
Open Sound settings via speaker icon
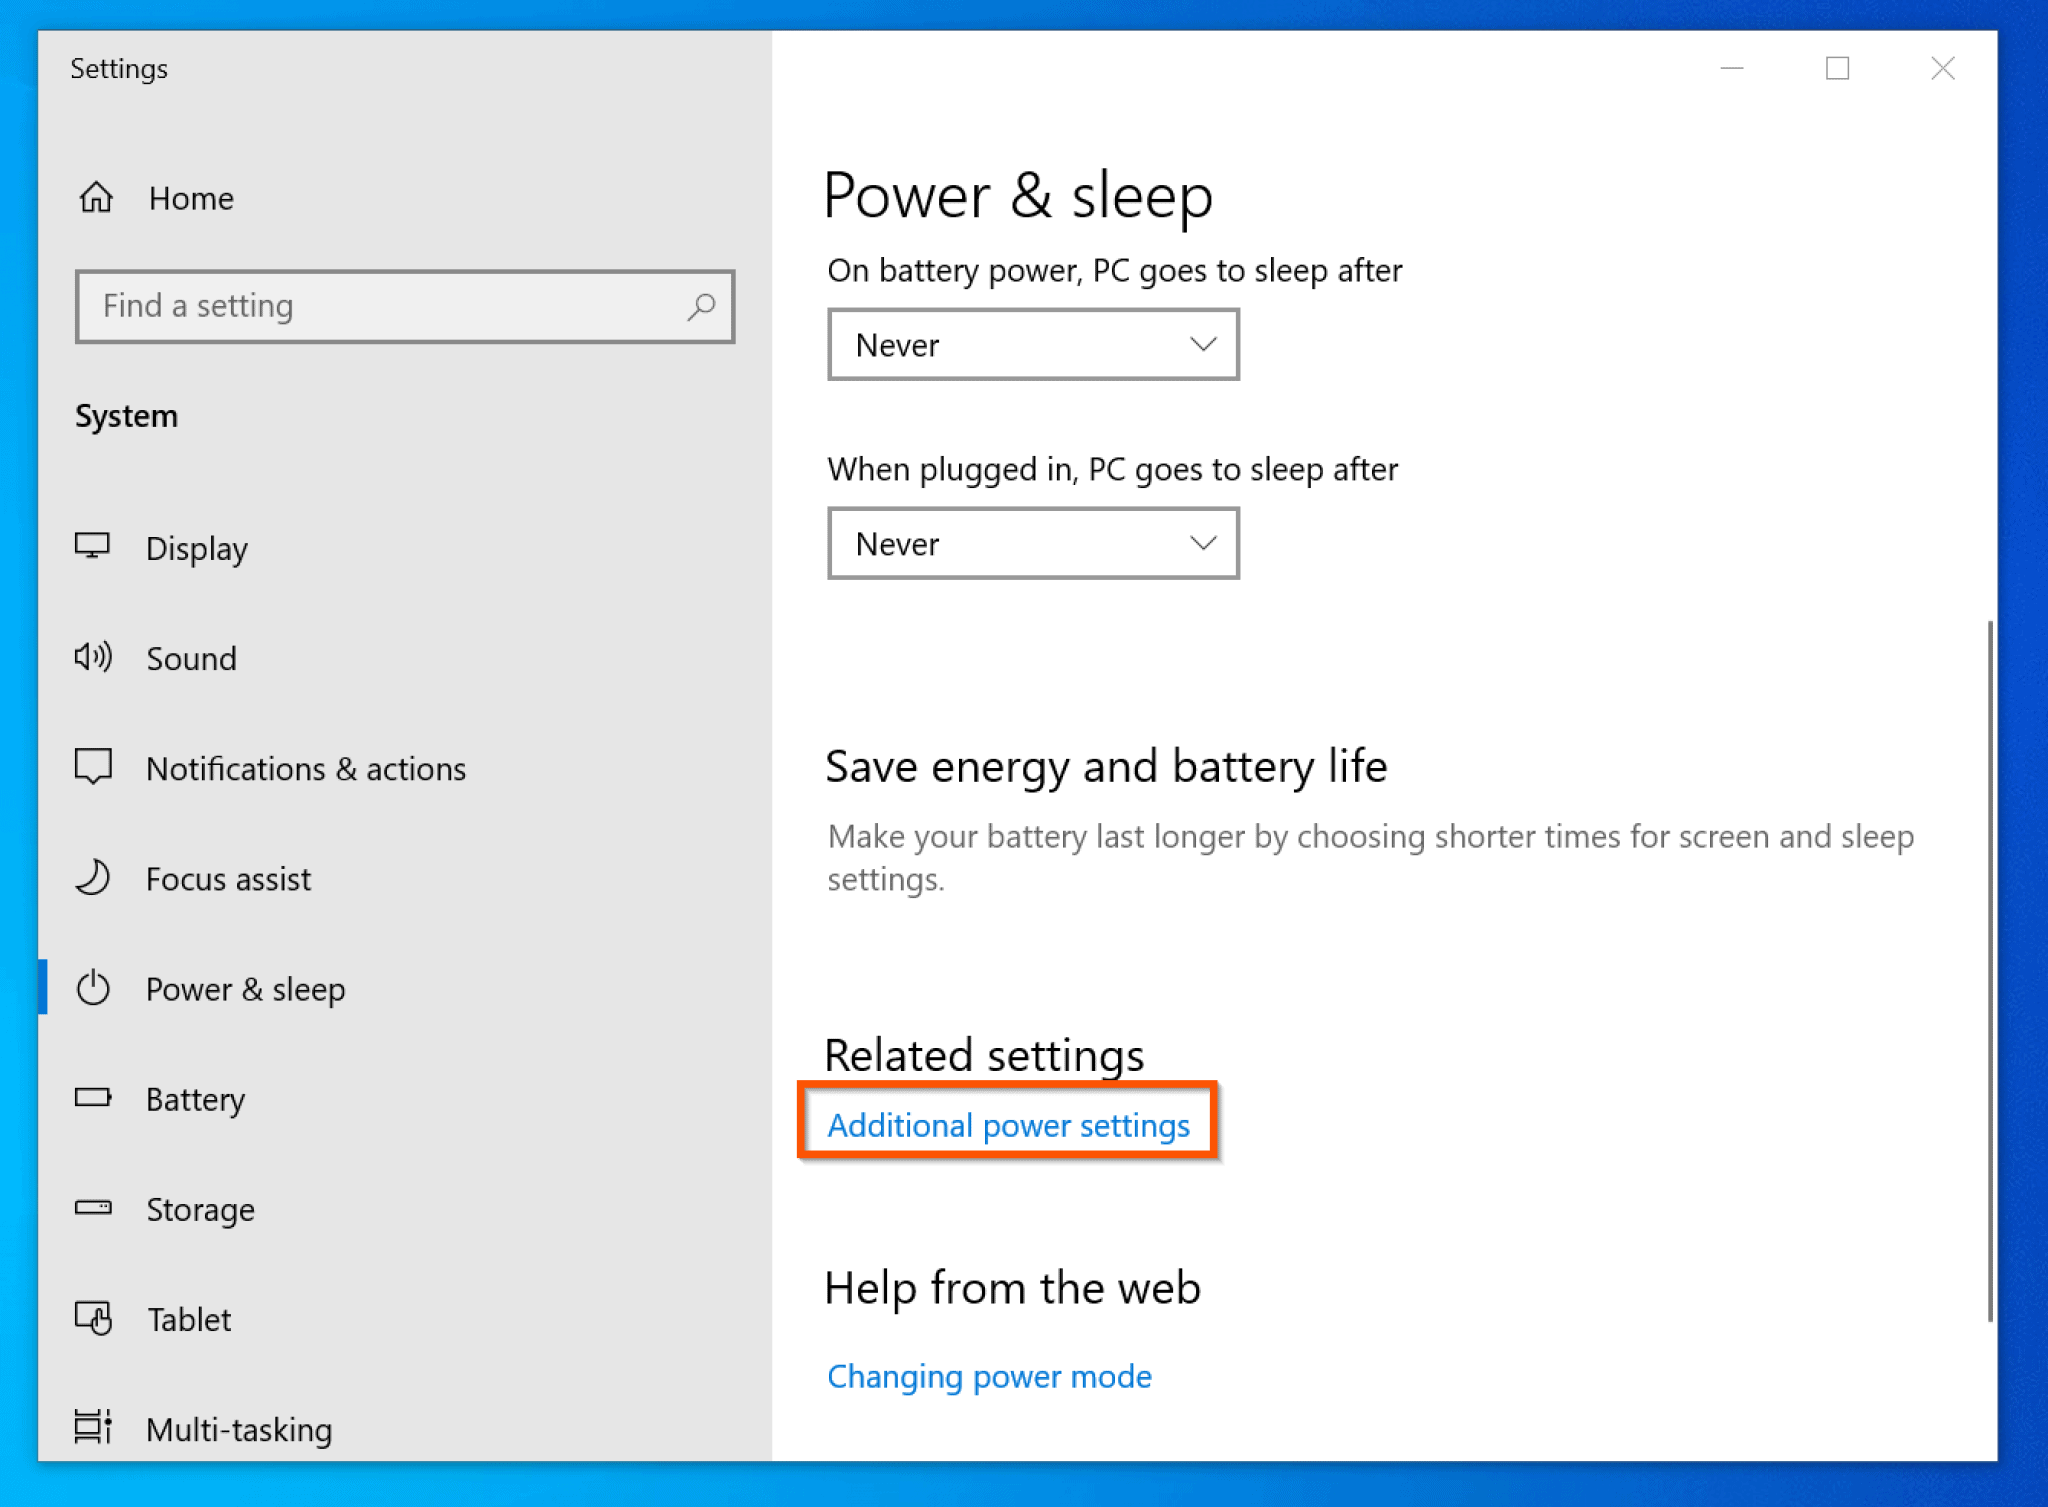(x=94, y=658)
